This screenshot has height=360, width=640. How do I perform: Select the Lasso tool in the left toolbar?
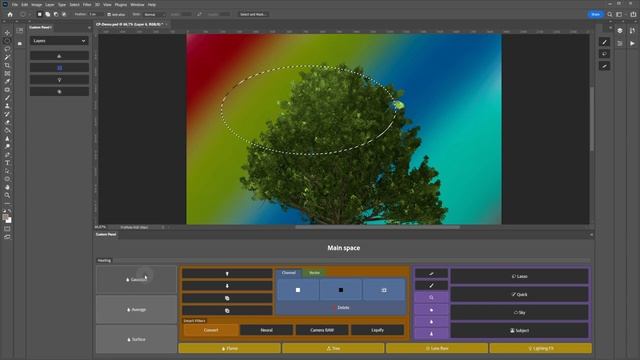(7, 49)
